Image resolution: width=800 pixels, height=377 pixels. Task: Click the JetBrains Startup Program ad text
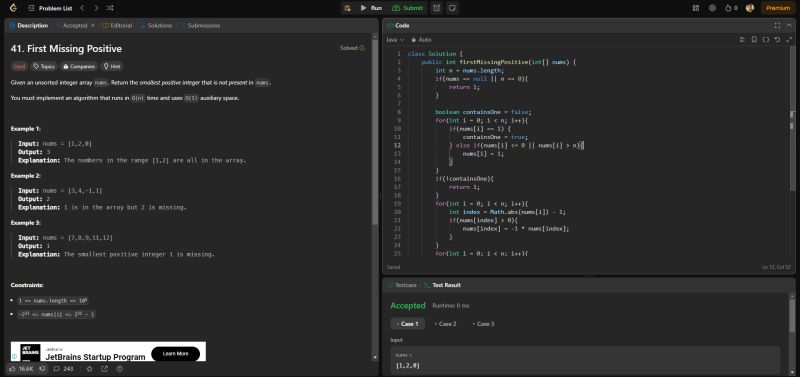tap(95, 357)
